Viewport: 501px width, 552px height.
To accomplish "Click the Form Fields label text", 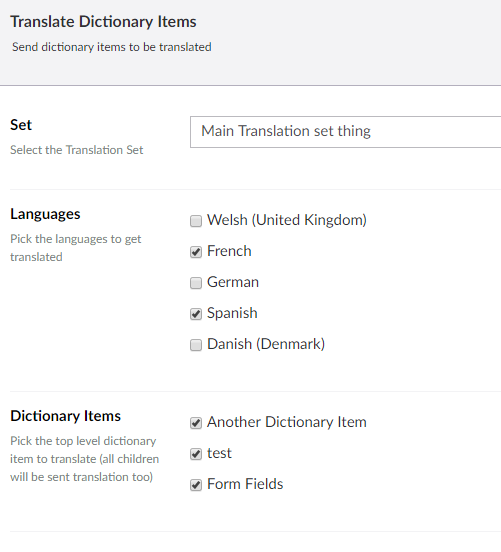I will [245, 484].
